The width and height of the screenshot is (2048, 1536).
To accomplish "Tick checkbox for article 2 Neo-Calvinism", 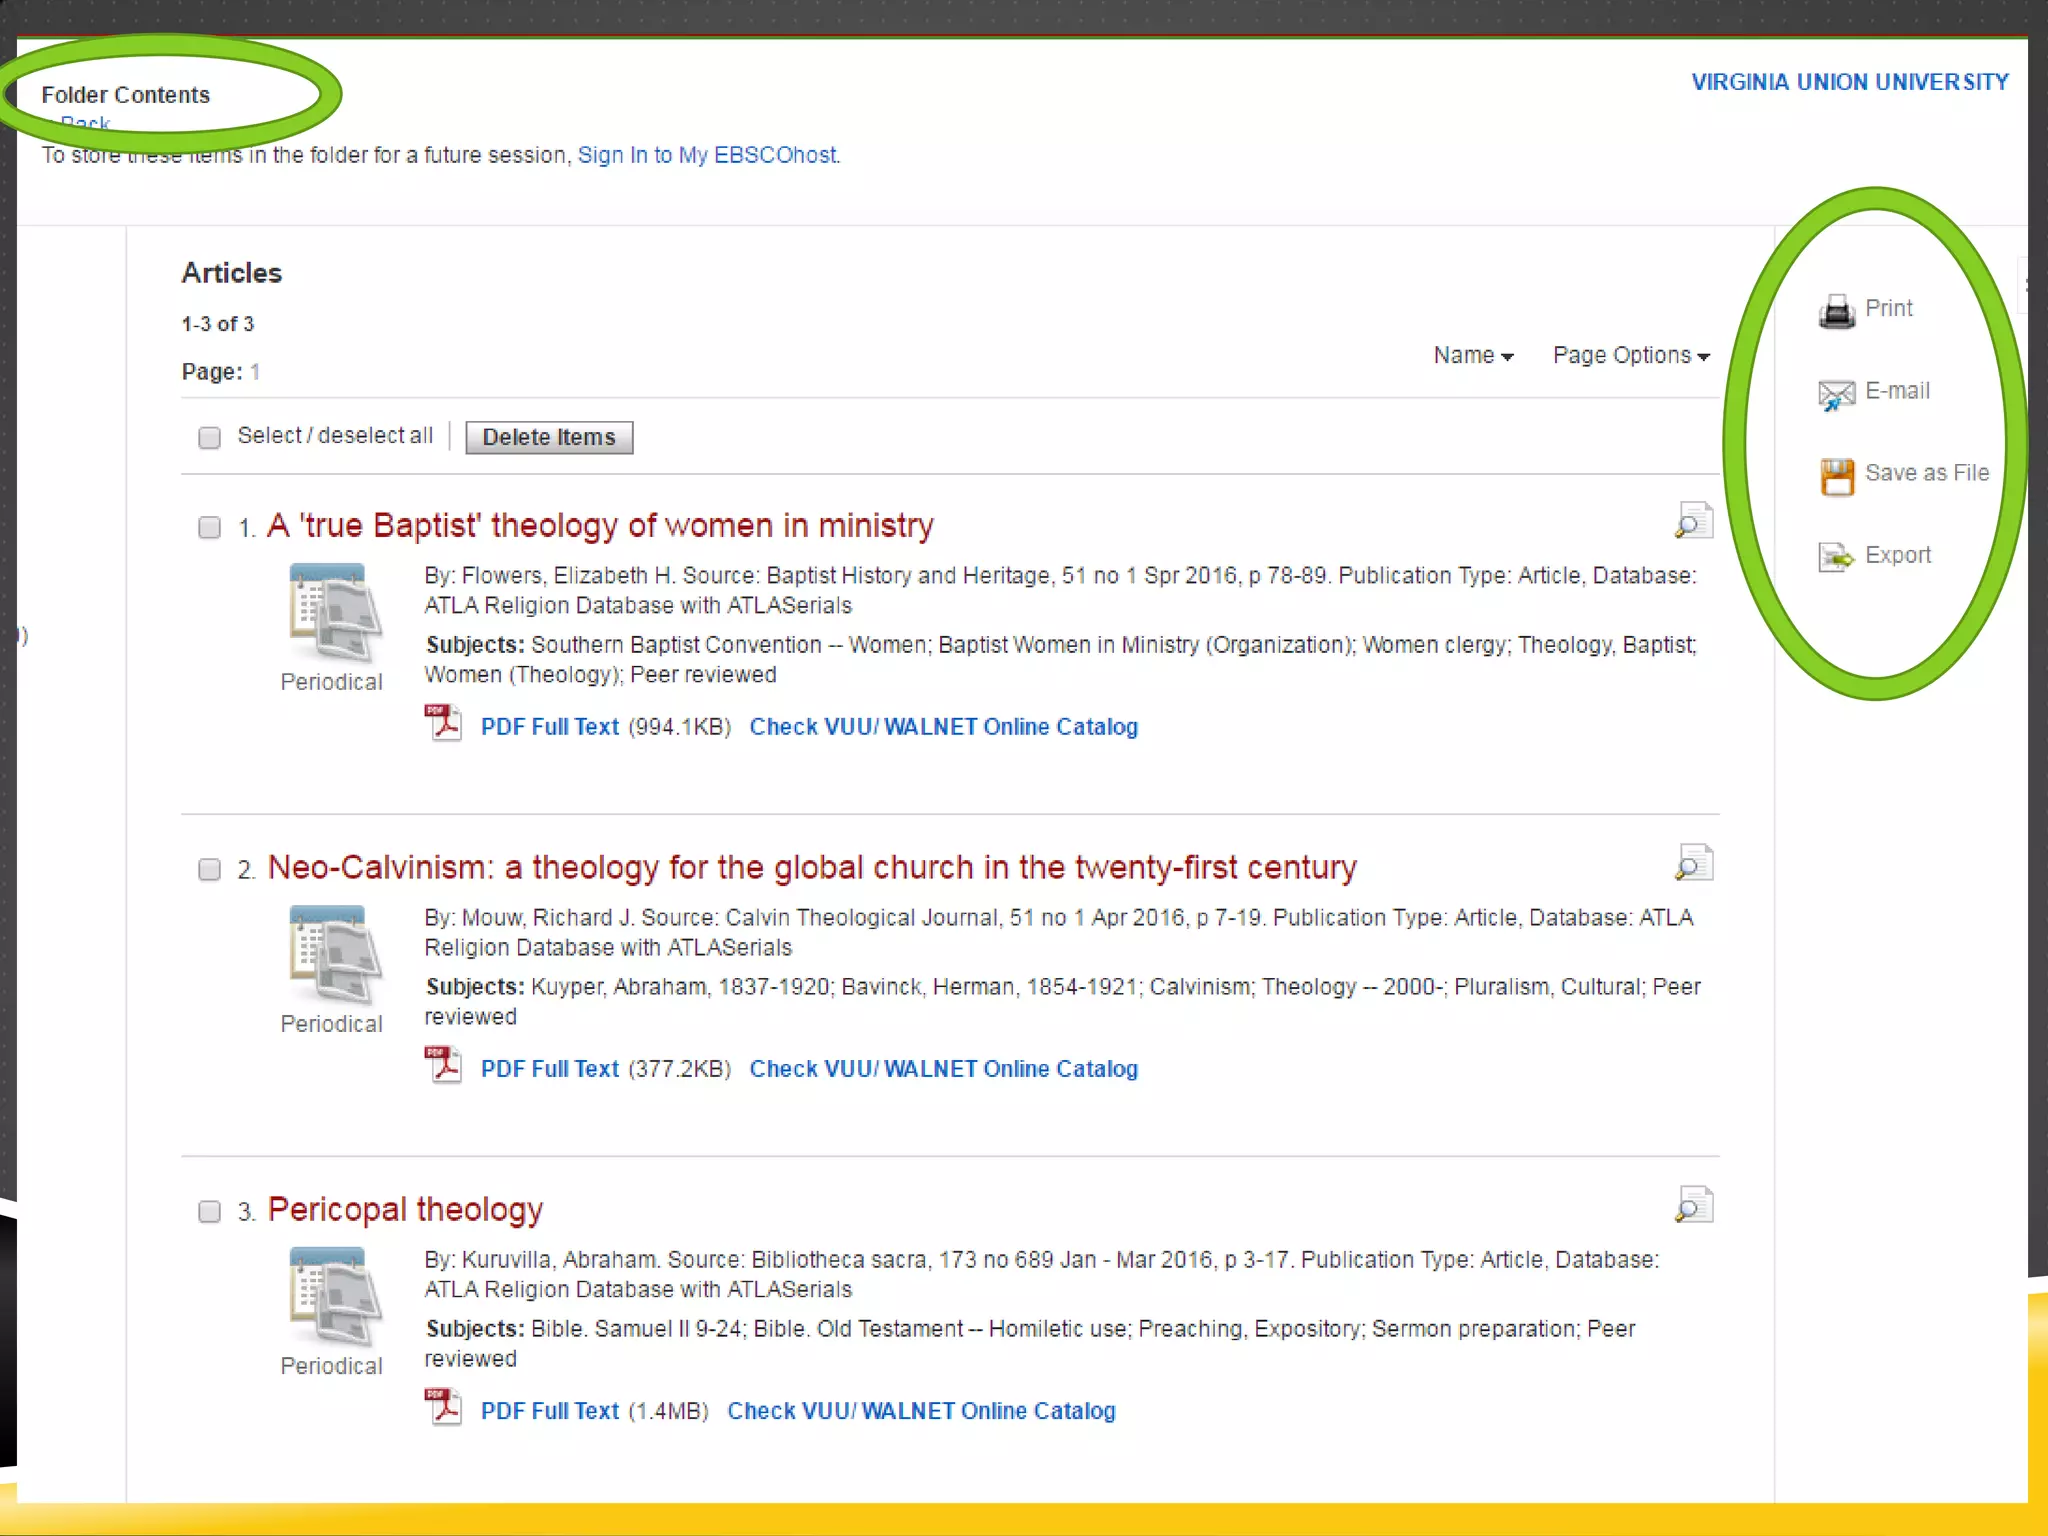I will coord(209,869).
